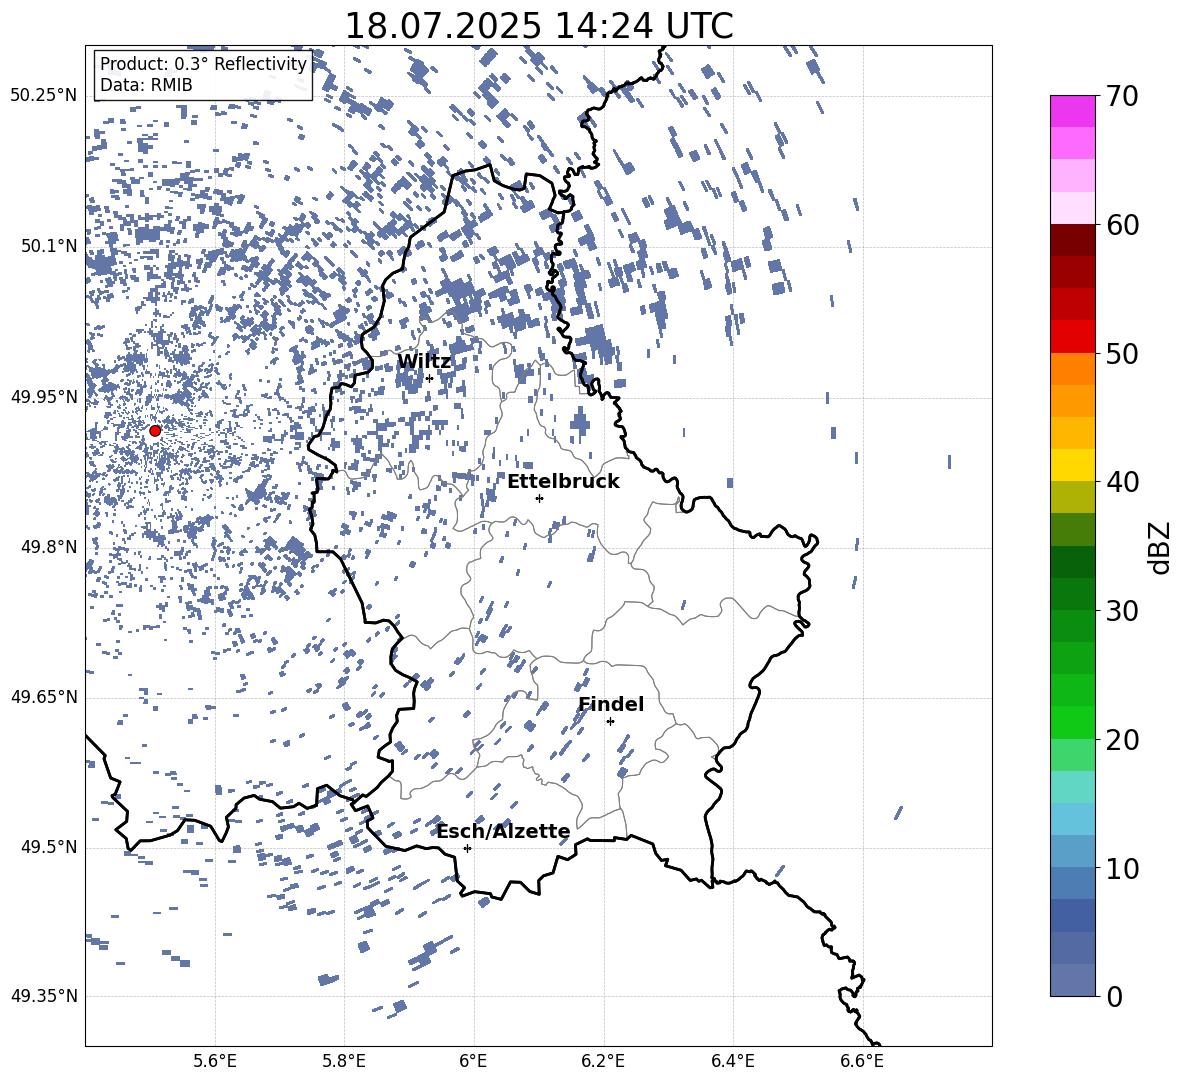1184x1081 pixels.
Task: Click the 0 colorbar tick label
Action: tap(1114, 996)
